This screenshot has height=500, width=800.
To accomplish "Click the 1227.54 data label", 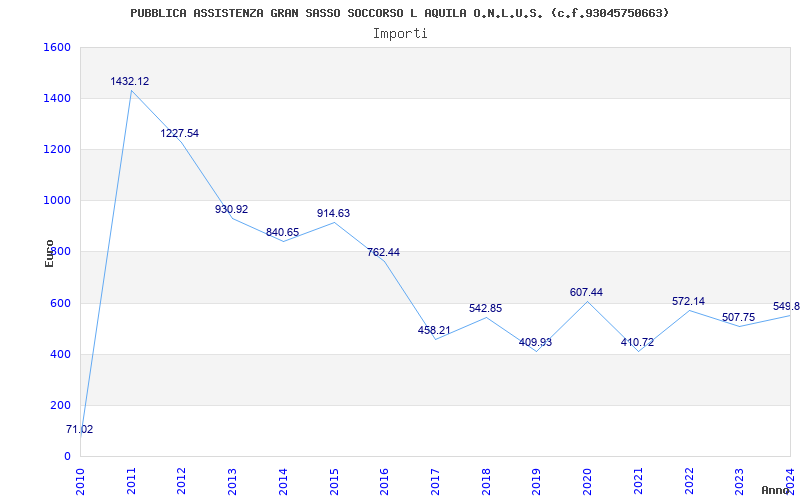I will point(180,133).
